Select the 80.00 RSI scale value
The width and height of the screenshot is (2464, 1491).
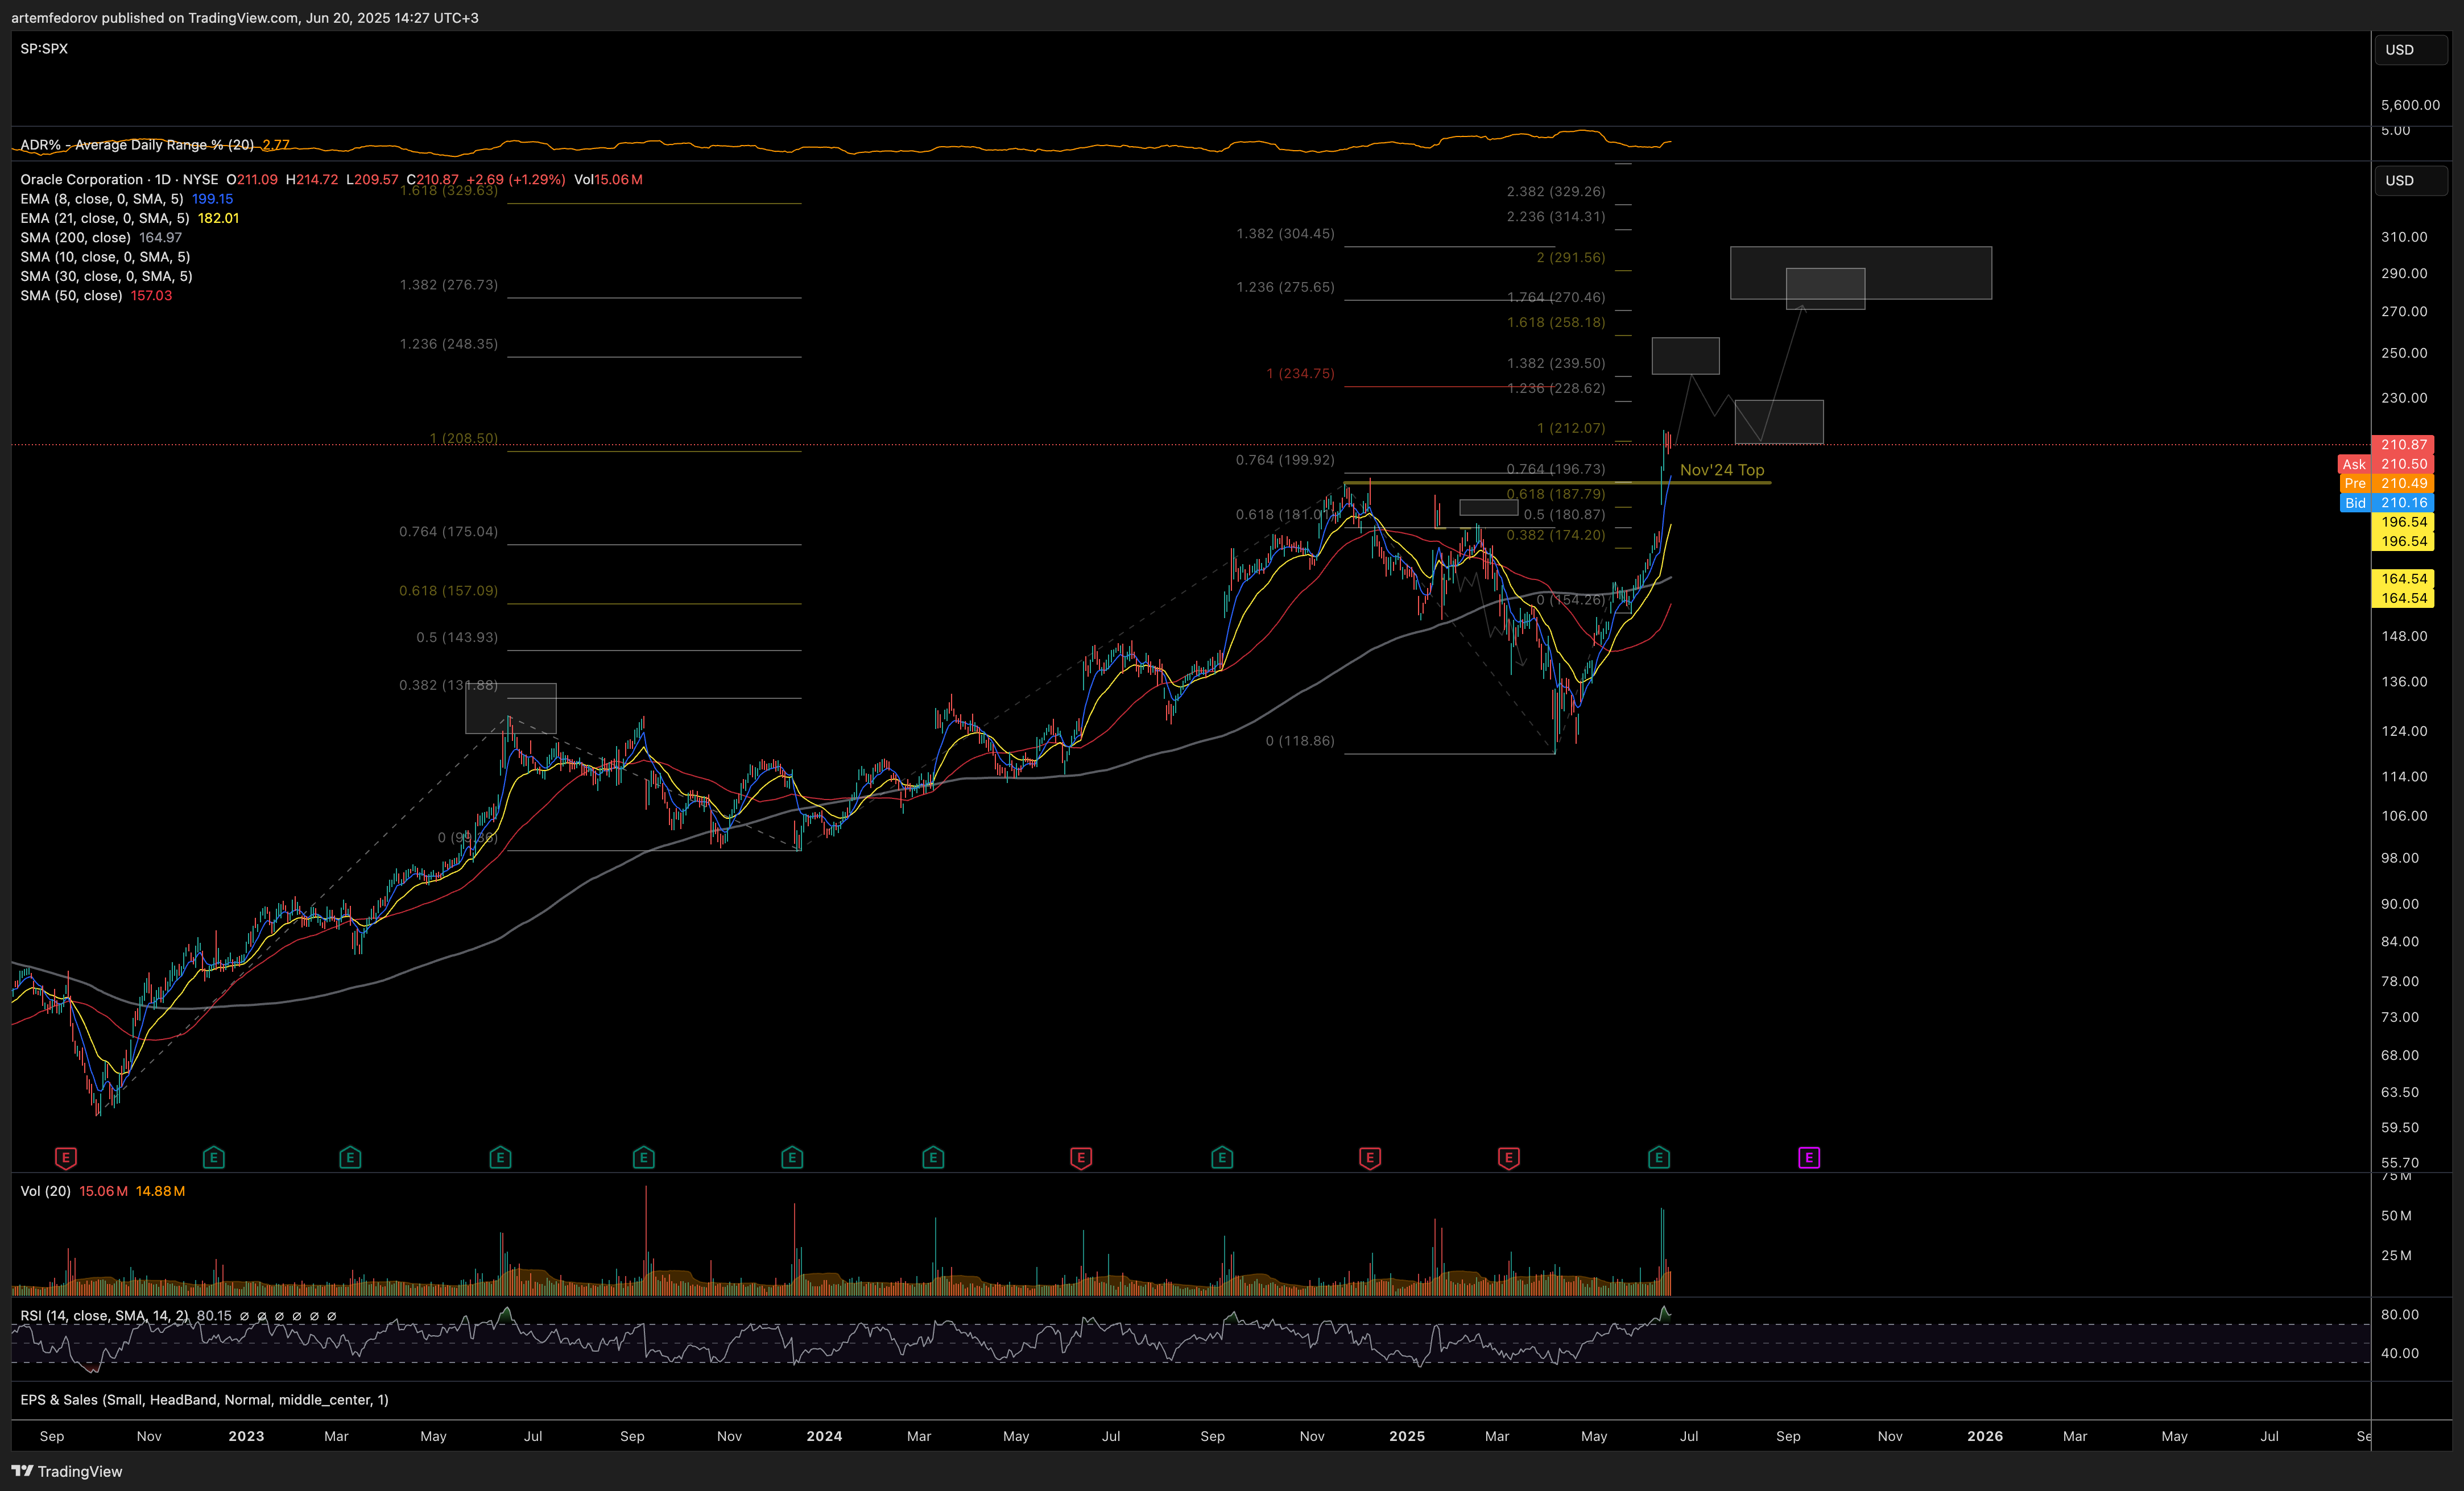click(x=2401, y=1315)
